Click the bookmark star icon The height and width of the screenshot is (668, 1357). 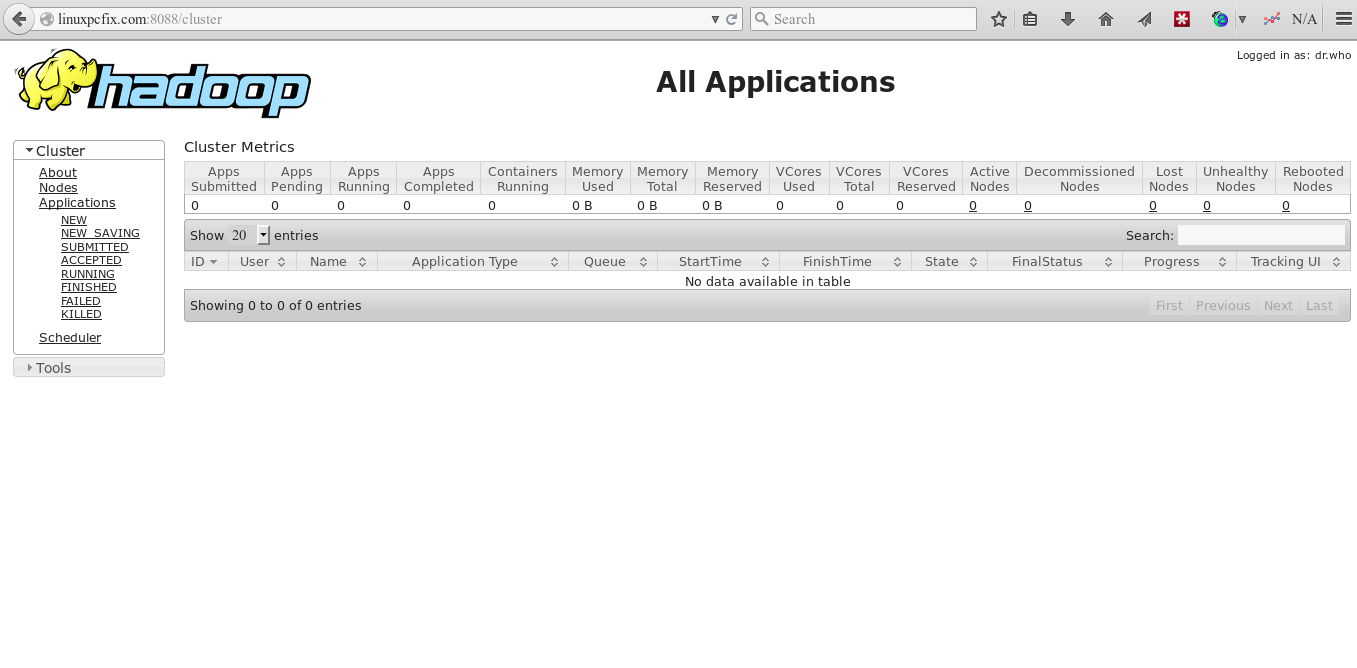point(998,19)
